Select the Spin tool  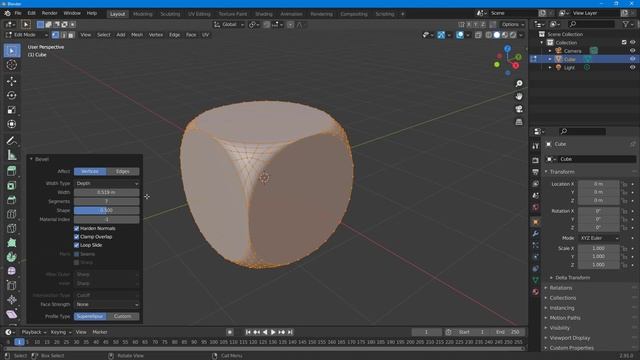12,257
